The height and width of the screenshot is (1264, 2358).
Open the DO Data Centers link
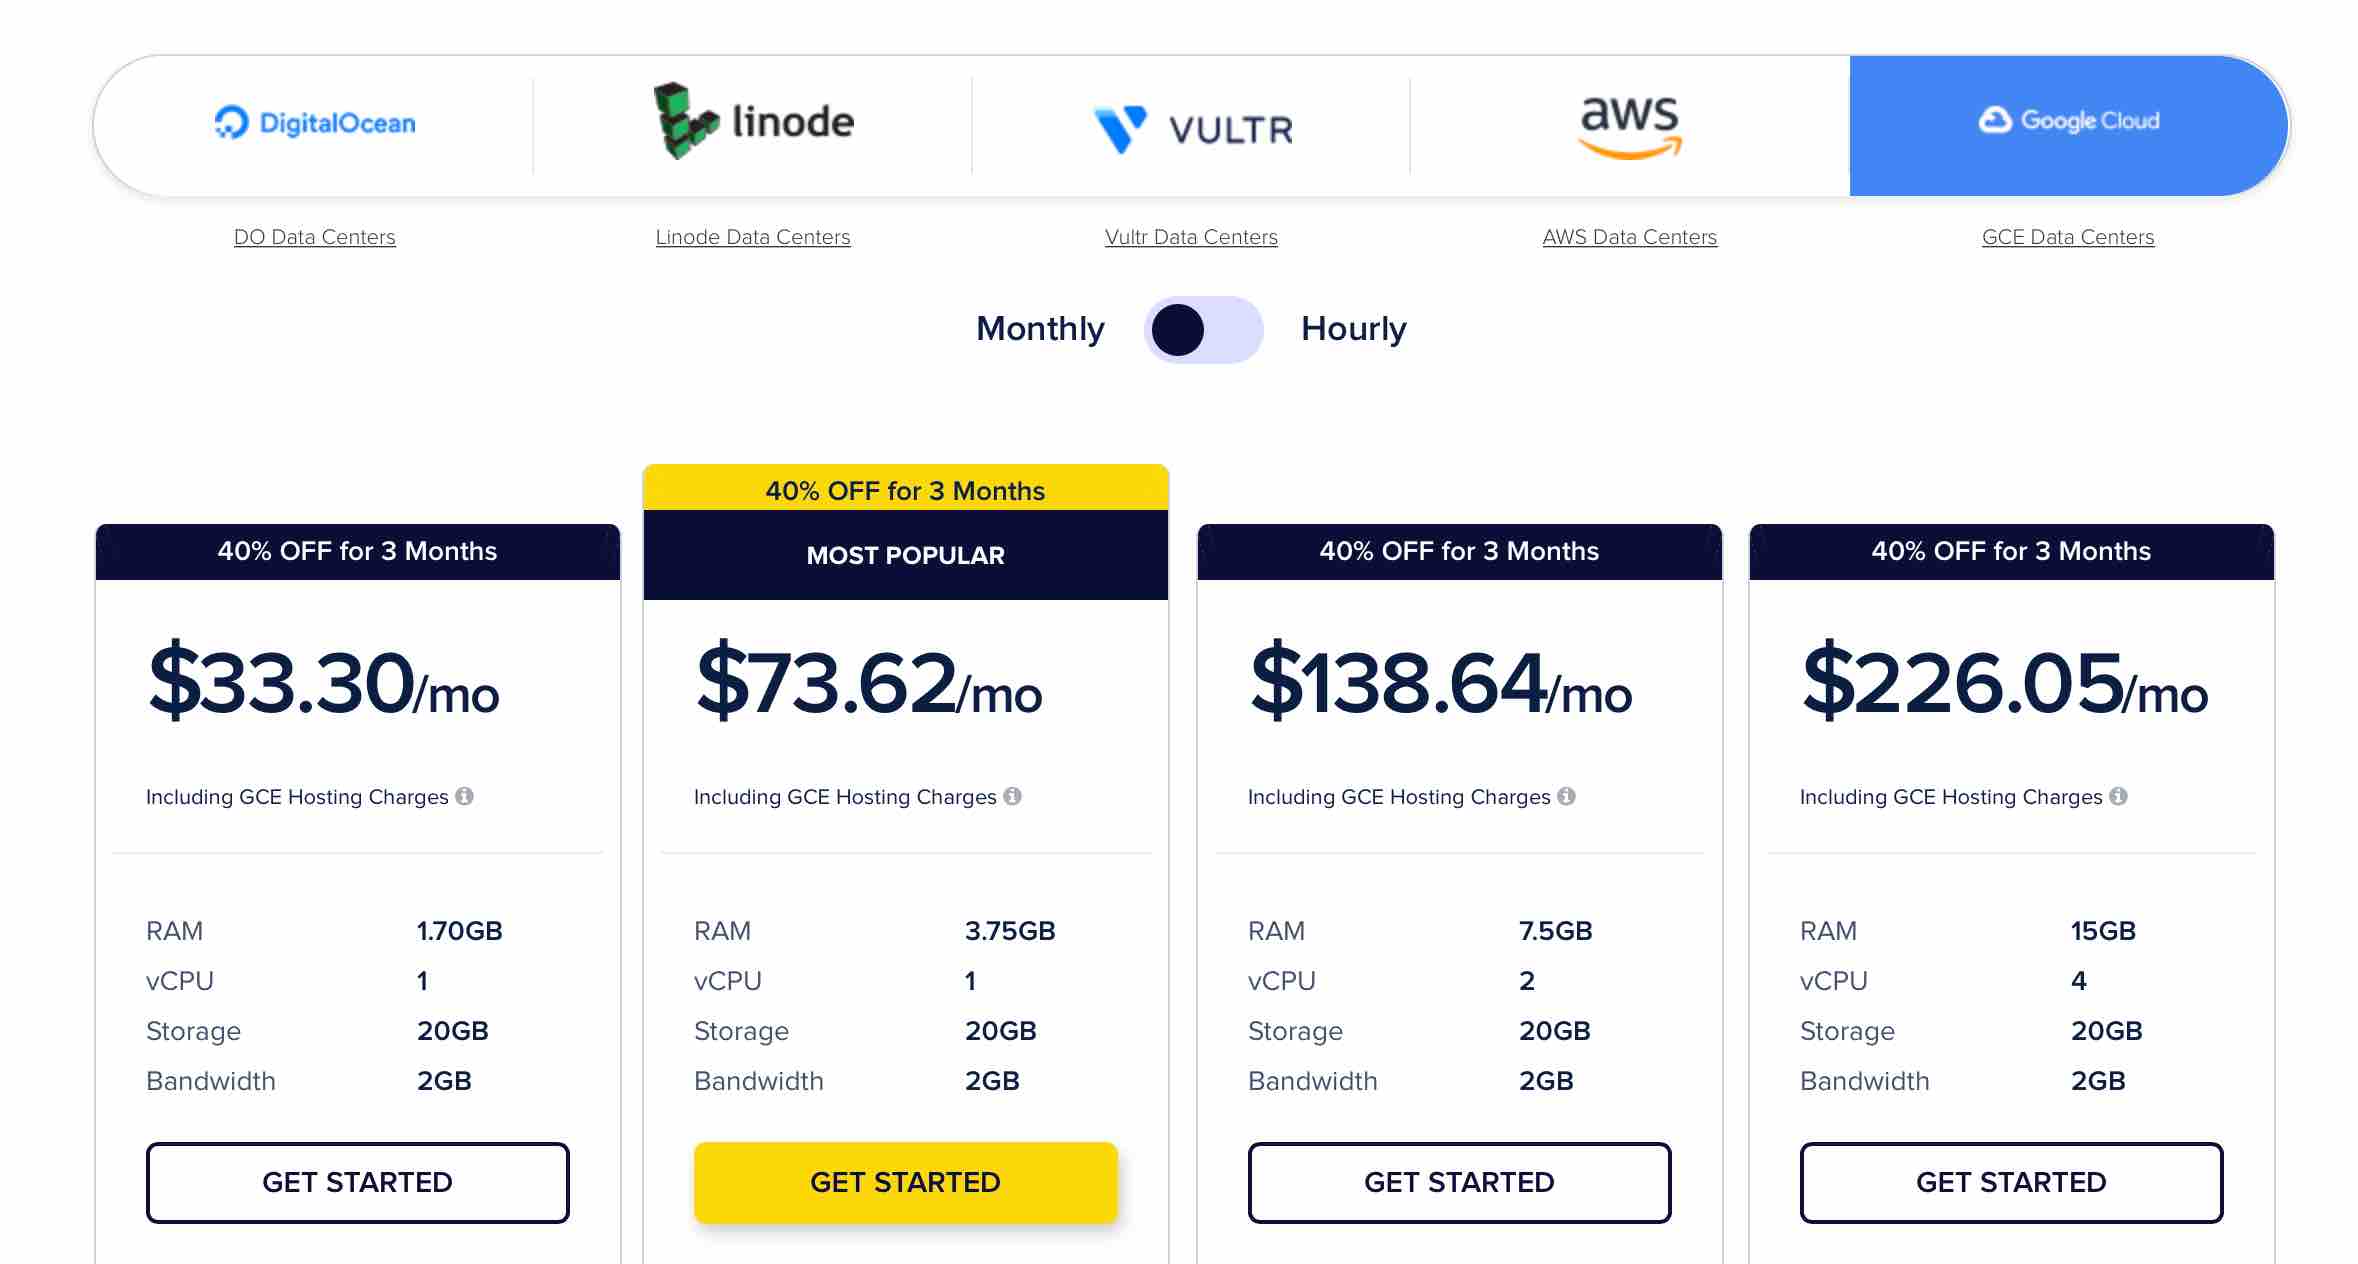[315, 237]
